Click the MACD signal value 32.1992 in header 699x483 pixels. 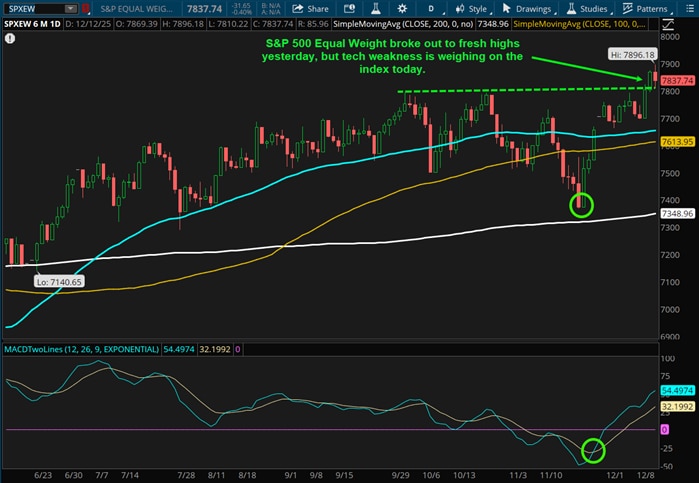click(x=215, y=349)
